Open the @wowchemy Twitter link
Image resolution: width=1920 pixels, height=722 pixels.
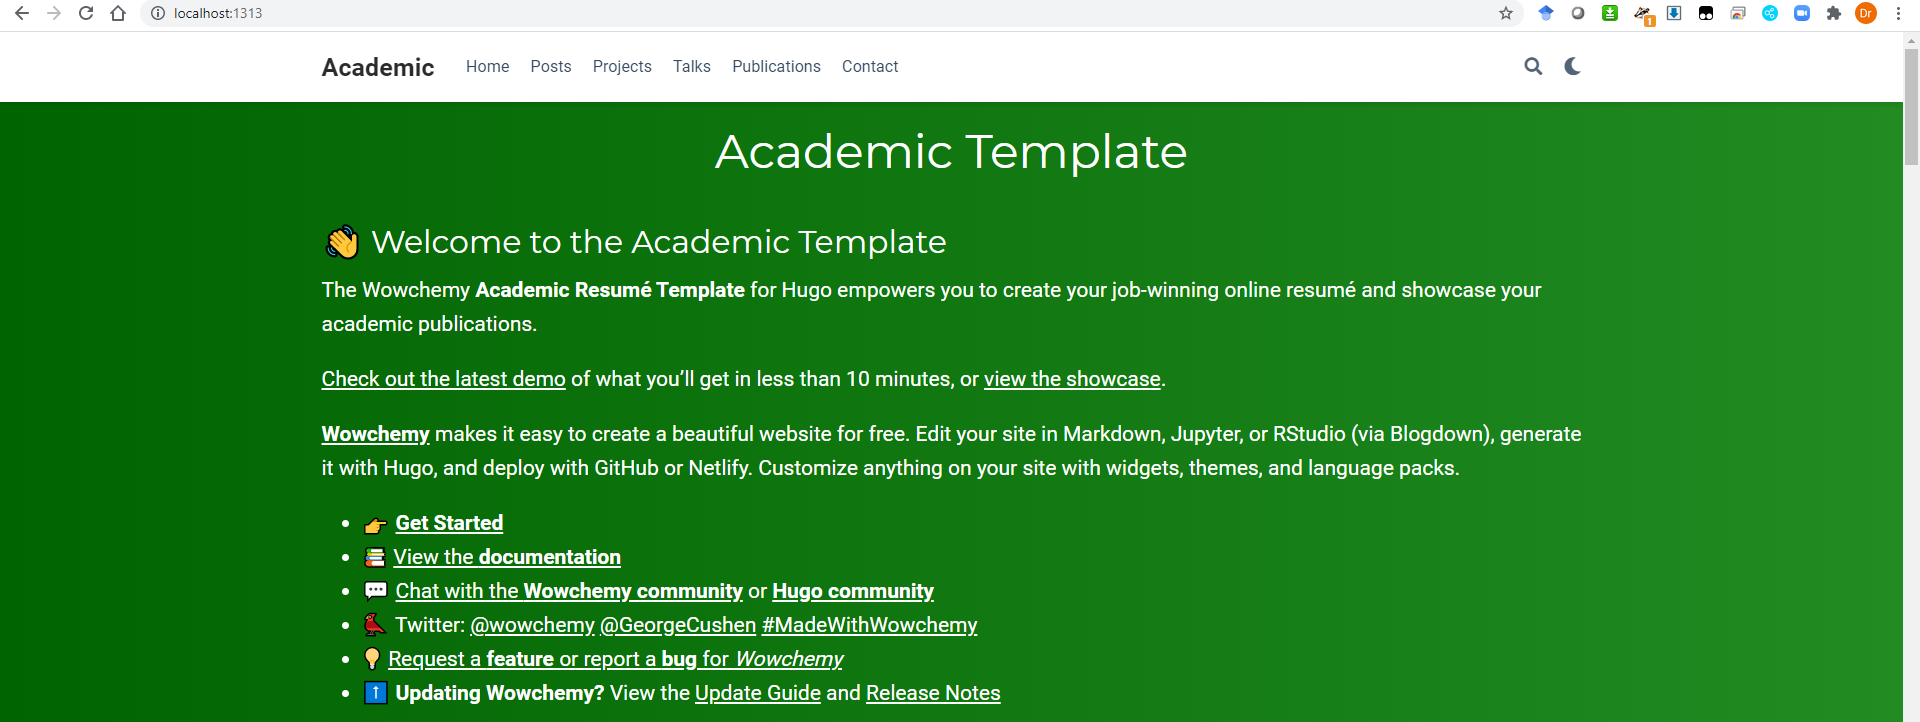coord(532,625)
